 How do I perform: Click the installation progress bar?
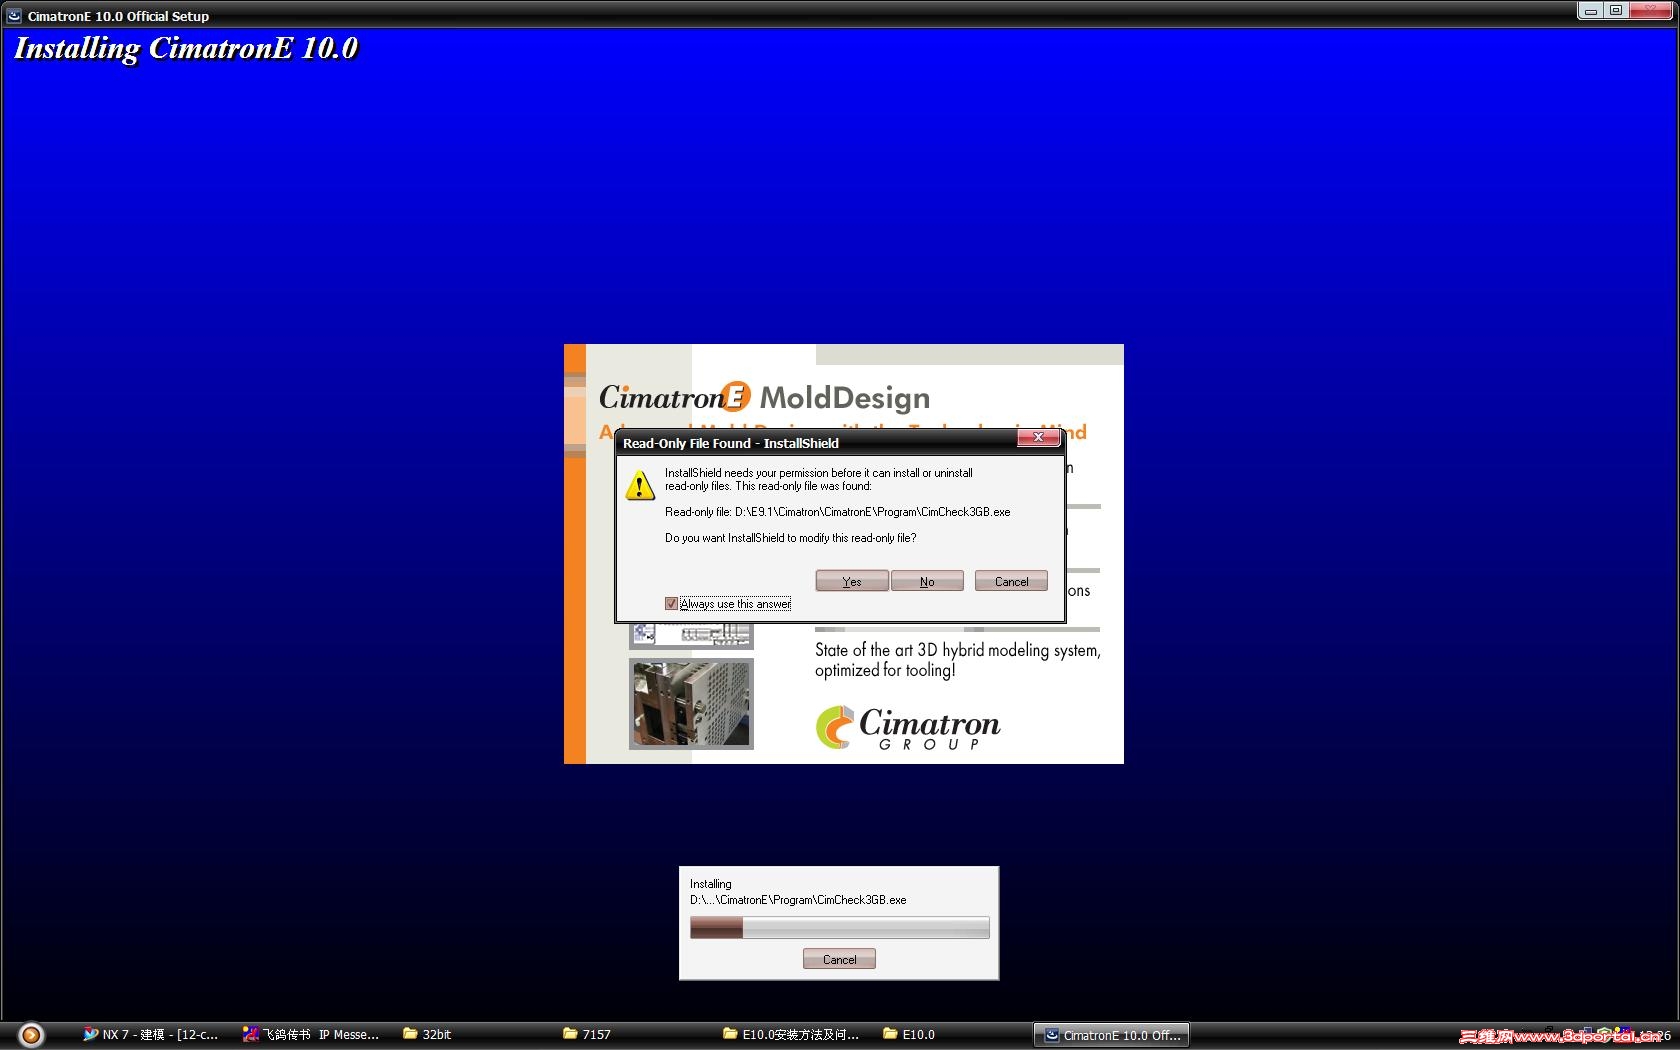point(840,928)
